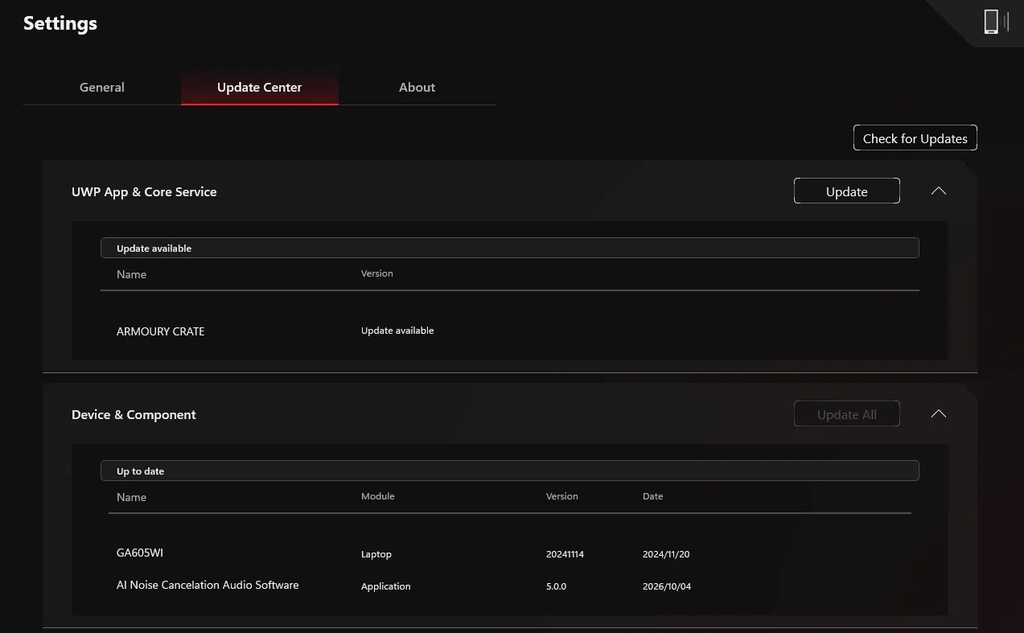Click the Laptop module cell
The image size is (1024, 633).
(376, 554)
